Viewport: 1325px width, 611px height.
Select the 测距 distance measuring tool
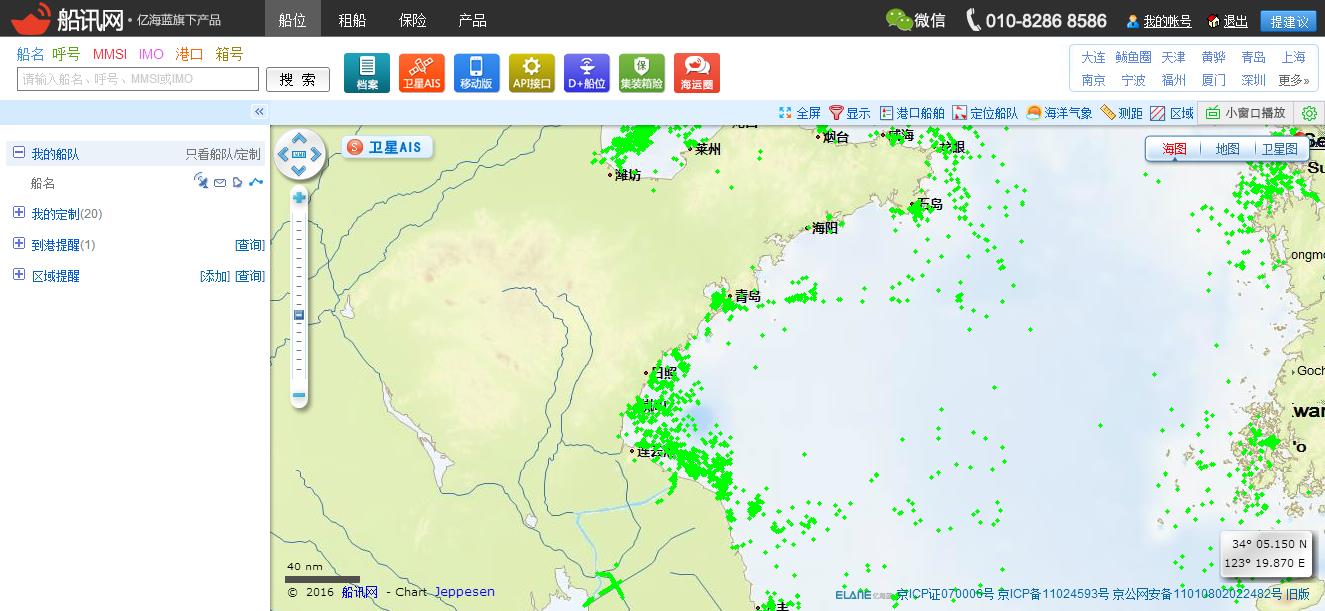pyautogui.click(x=1121, y=113)
